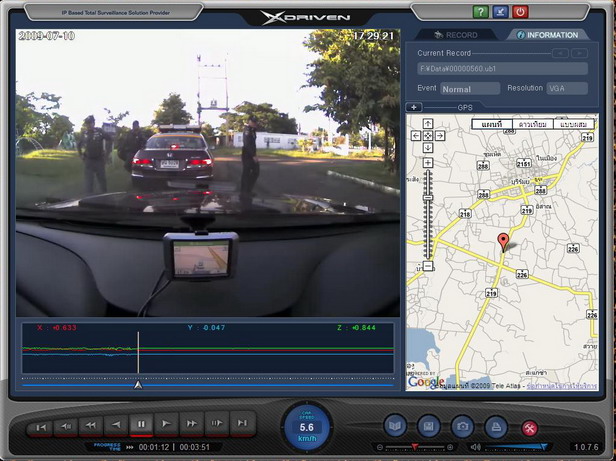Pause the video playback
The image size is (616, 461).
(x=141, y=424)
